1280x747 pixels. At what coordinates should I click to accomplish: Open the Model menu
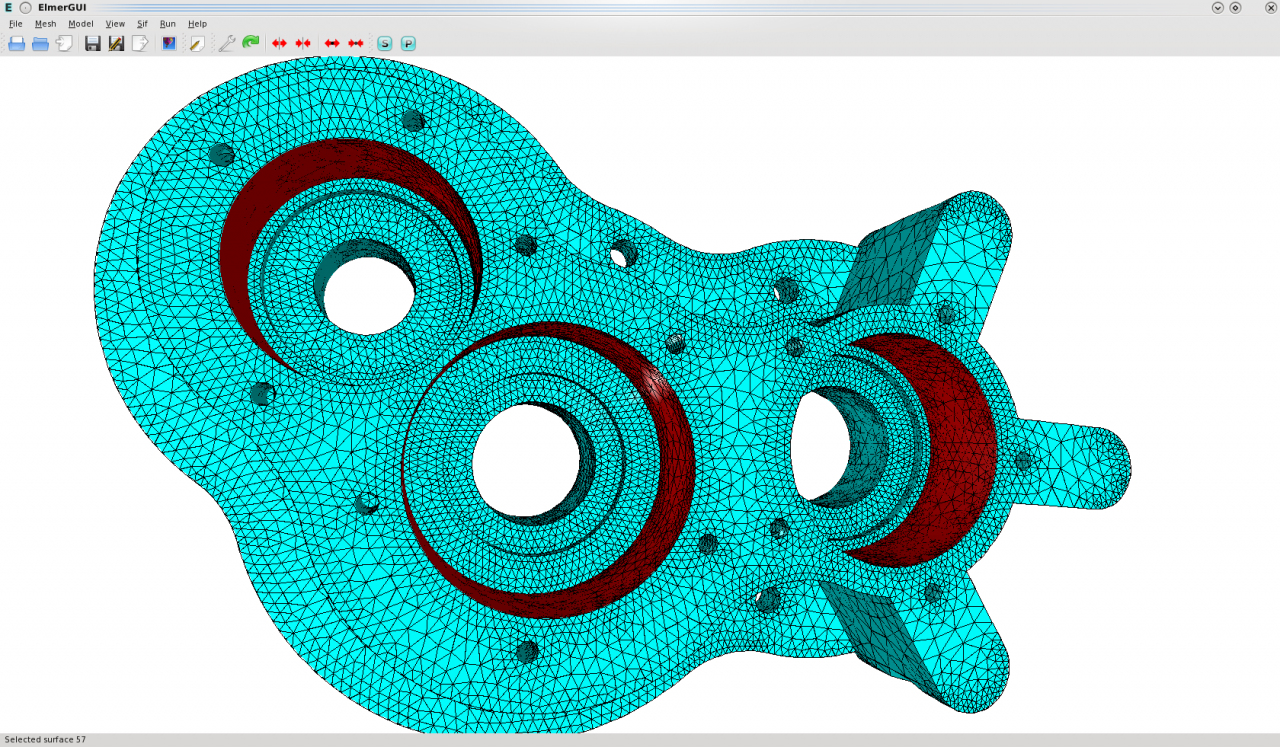point(80,23)
